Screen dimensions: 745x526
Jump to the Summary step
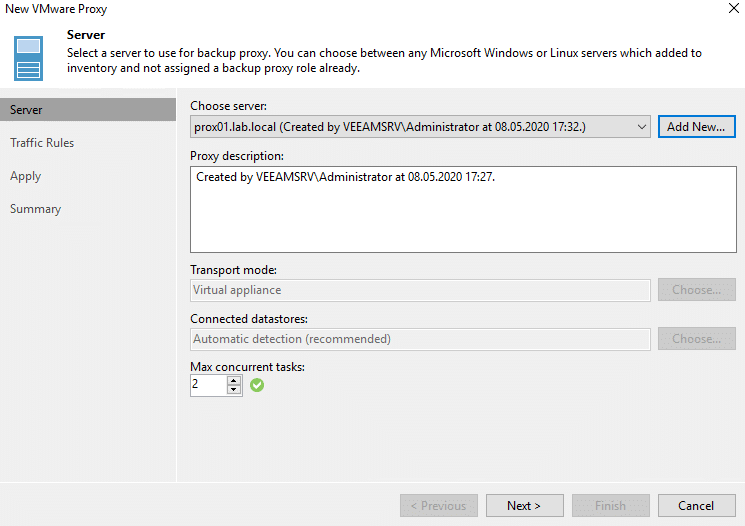tap(36, 209)
